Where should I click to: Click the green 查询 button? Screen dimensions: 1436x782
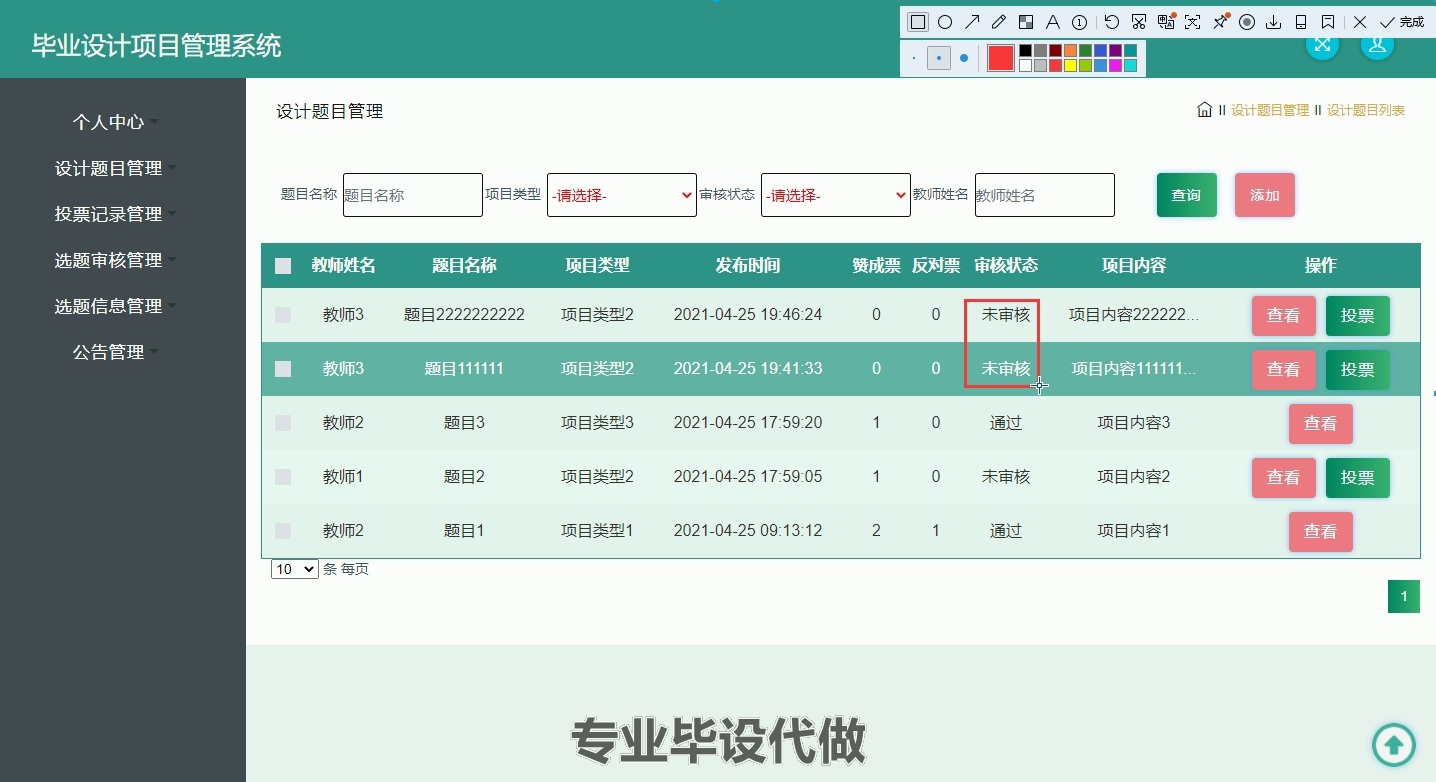click(1186, 195)
